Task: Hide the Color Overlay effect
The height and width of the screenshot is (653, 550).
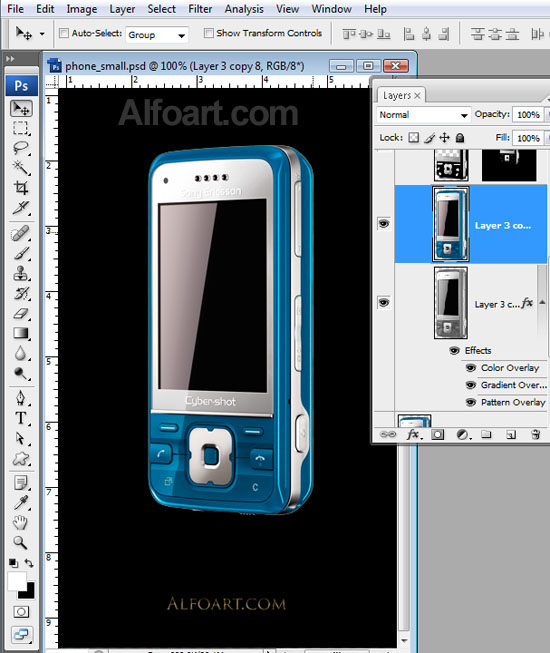Action: [x=470, y=368]
